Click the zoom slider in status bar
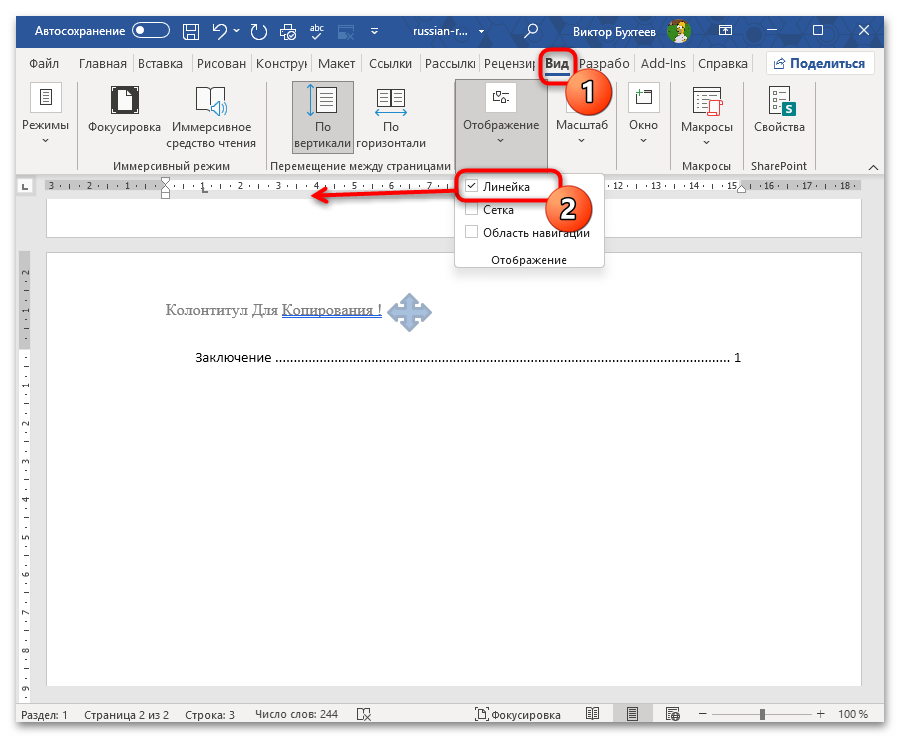The width and height of the screenshot is (900, 738). [762, 714]
